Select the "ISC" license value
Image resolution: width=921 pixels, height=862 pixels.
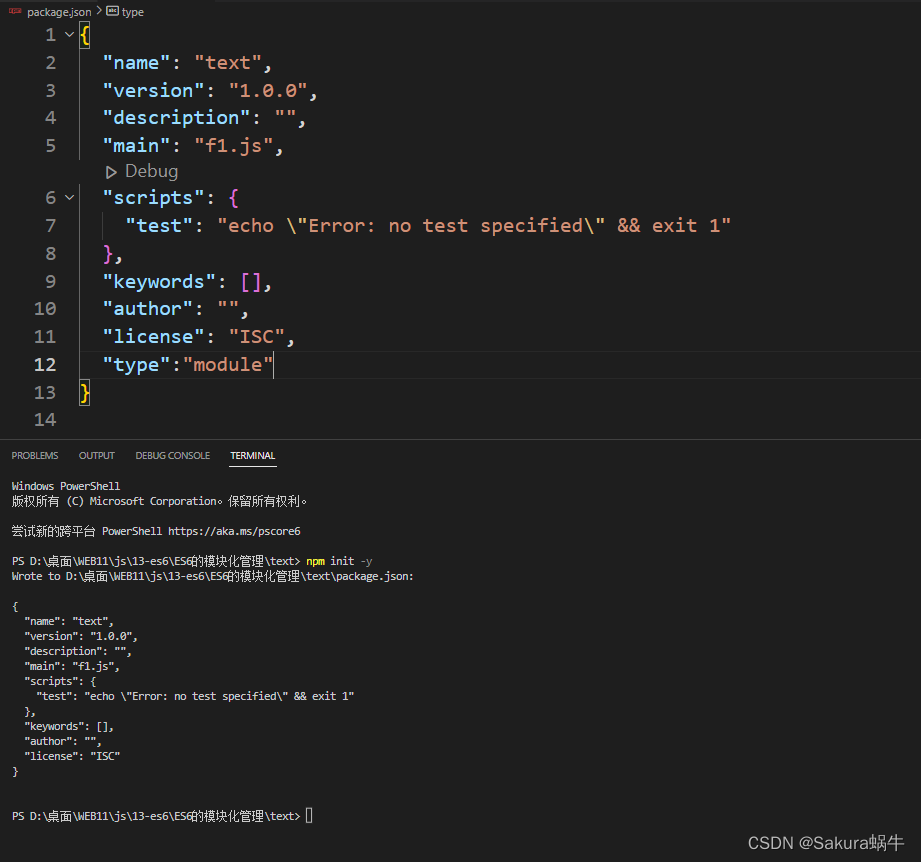click(258, 336)
